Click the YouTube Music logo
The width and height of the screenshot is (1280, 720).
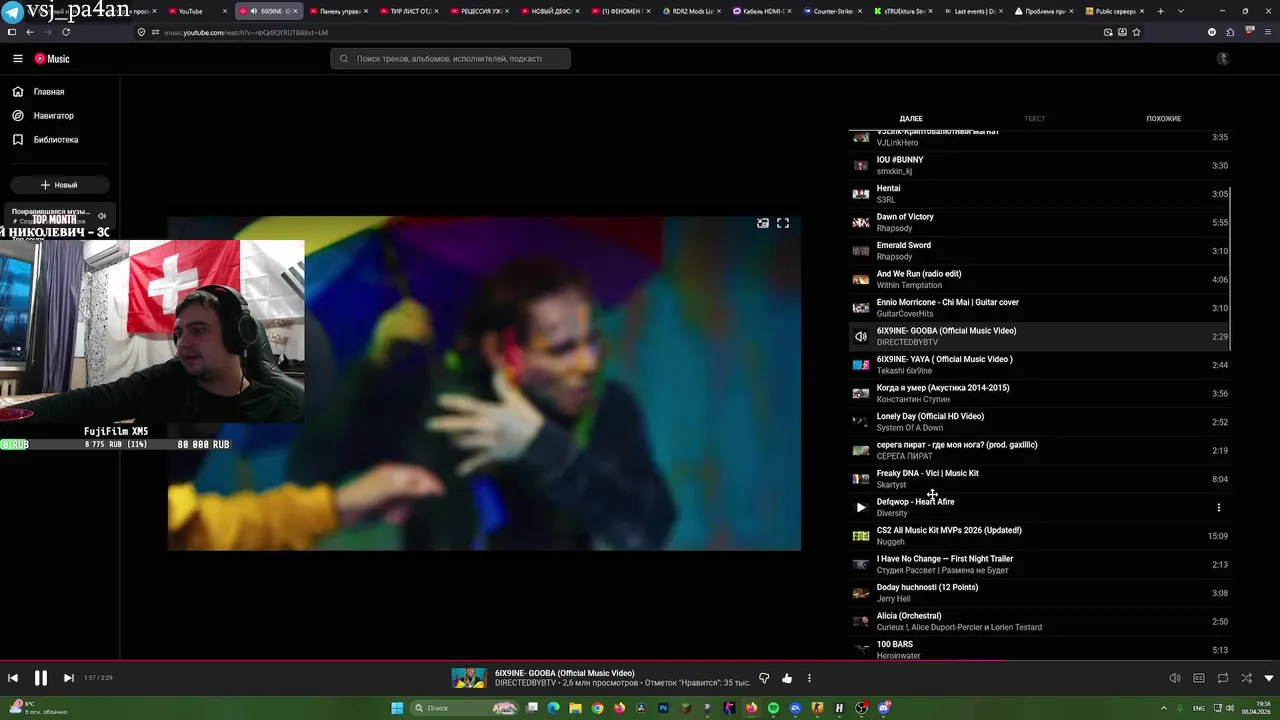click(x=52, y=59)
